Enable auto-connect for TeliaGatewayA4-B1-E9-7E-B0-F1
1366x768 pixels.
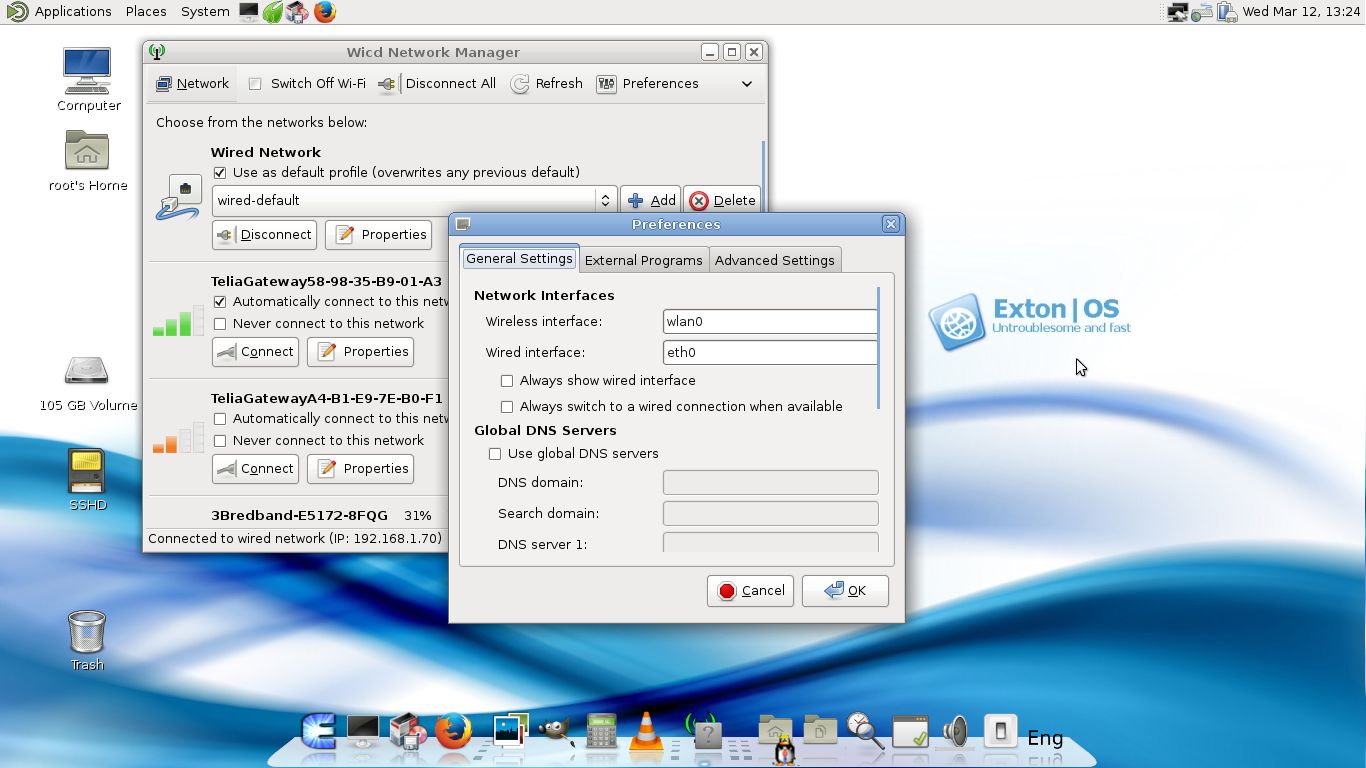pos(220,419)
